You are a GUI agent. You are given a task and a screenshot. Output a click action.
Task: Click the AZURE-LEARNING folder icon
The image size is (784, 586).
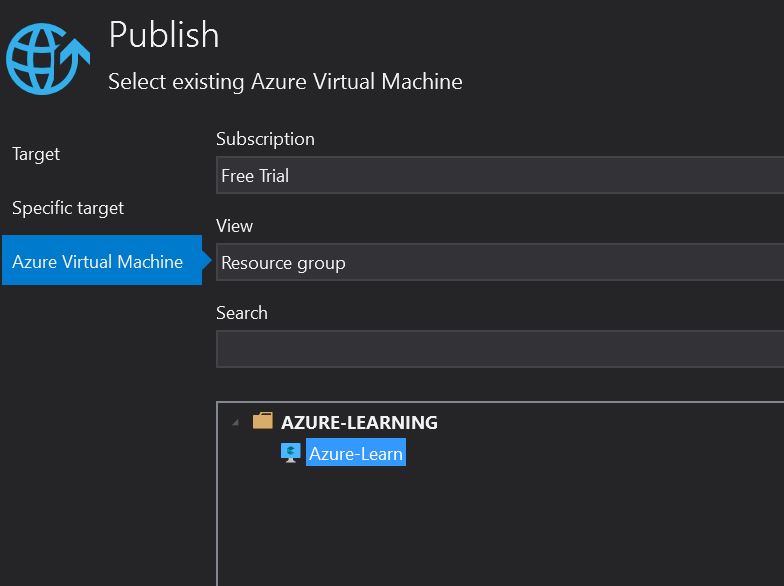(x=263, y=421)
